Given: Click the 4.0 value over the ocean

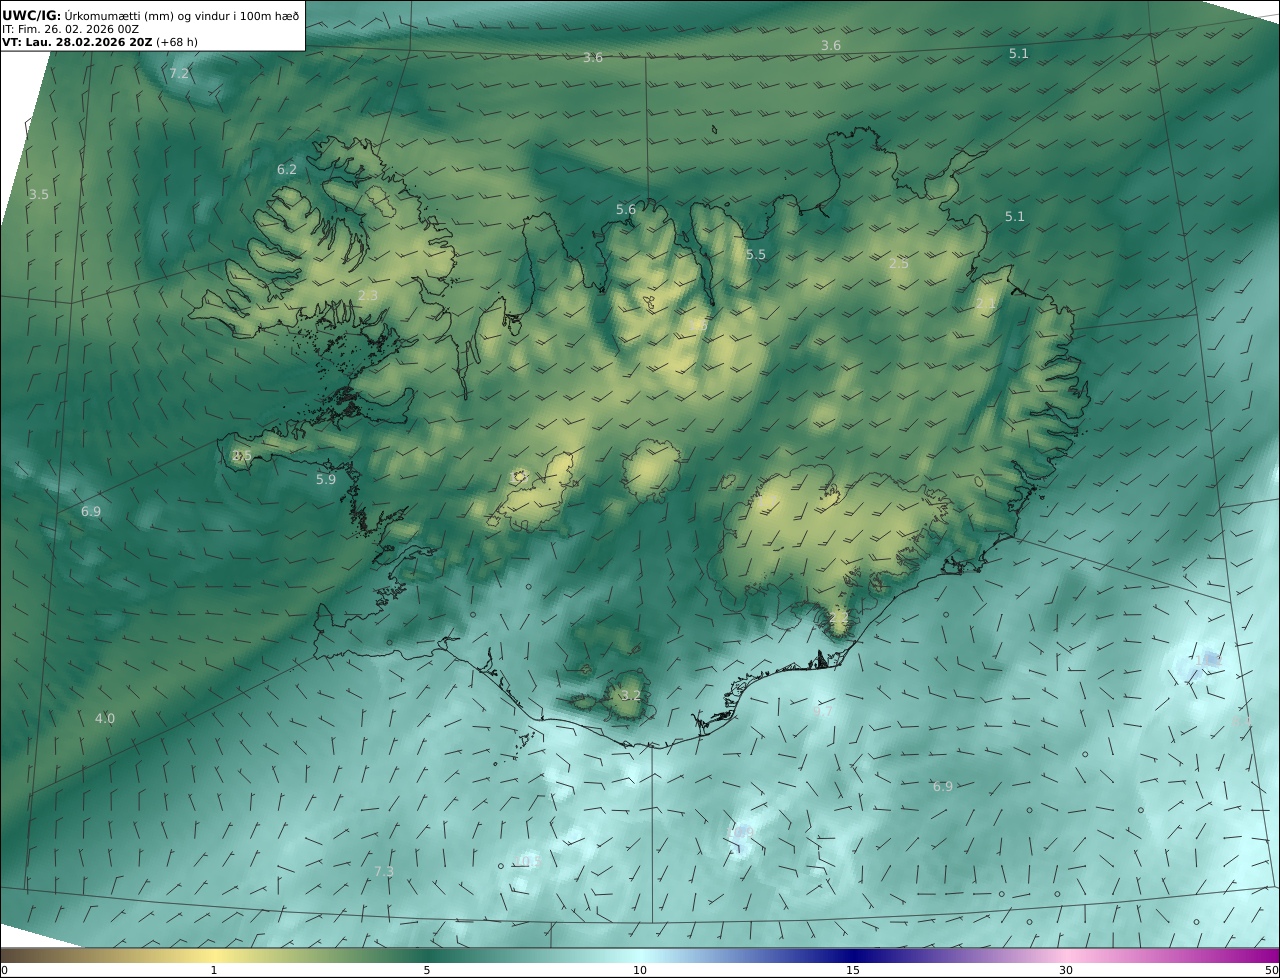Looking at the screenshot, I should tap(105, 718).
